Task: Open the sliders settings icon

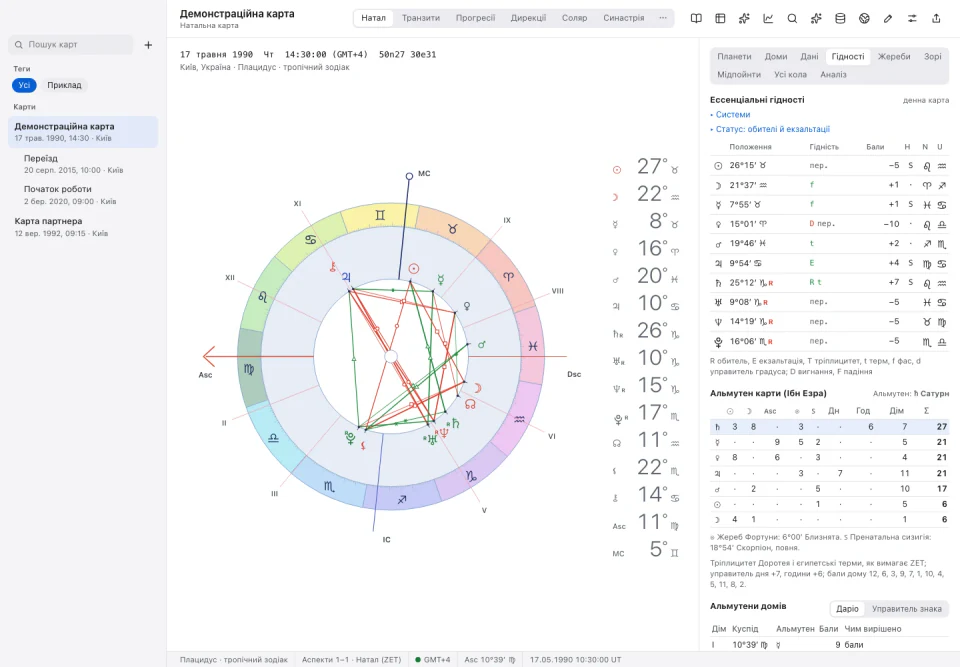Action: click(912, 18)
